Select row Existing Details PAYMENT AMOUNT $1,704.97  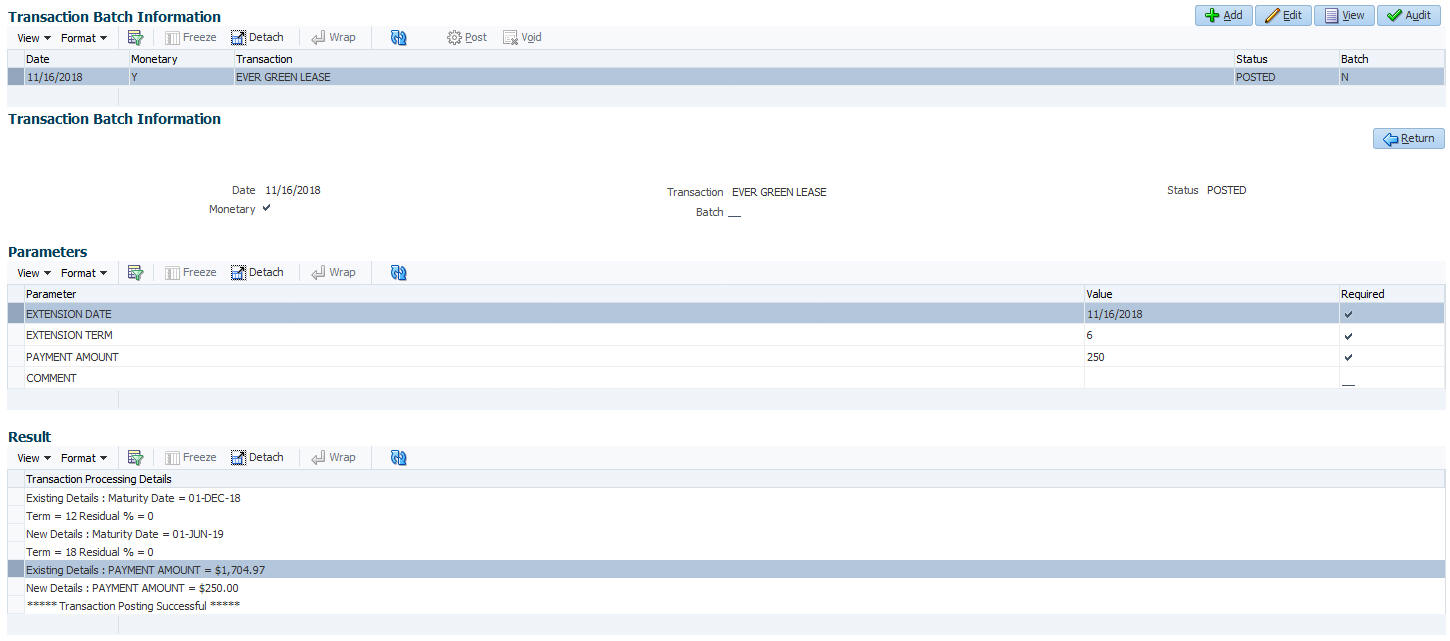726,569
